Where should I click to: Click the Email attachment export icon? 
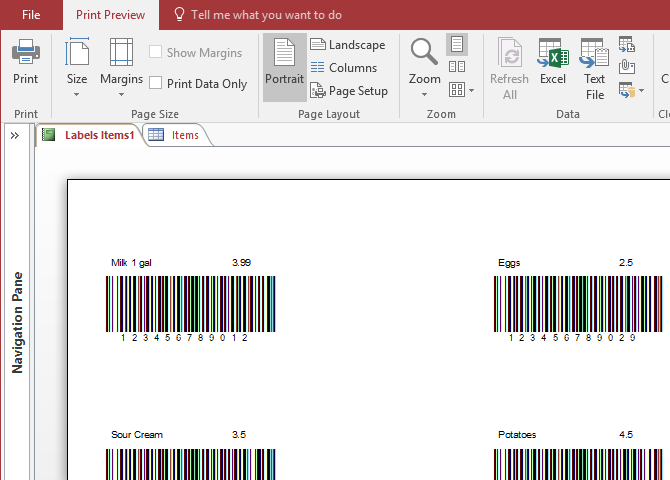(x=627, y=67)
